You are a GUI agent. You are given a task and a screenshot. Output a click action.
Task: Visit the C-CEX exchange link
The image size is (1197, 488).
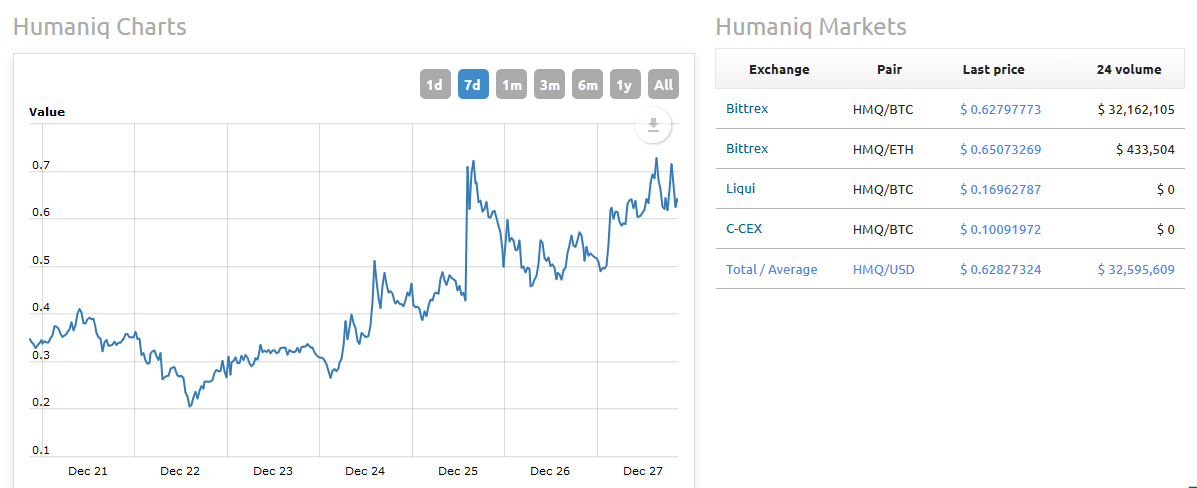click(x=744, y=229)
